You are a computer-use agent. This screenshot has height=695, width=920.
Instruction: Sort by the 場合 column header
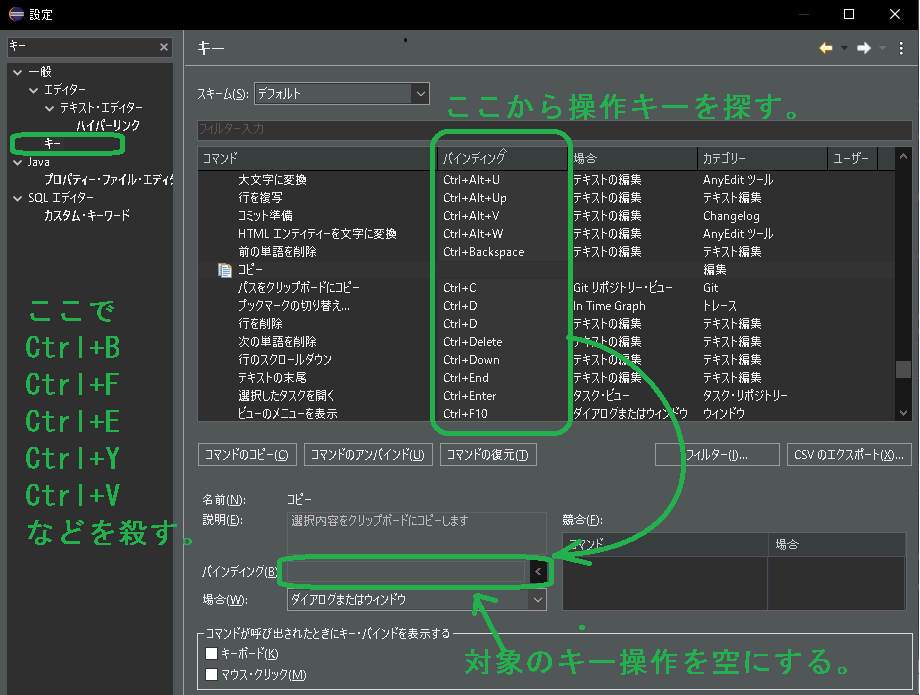tap(633, 158)
